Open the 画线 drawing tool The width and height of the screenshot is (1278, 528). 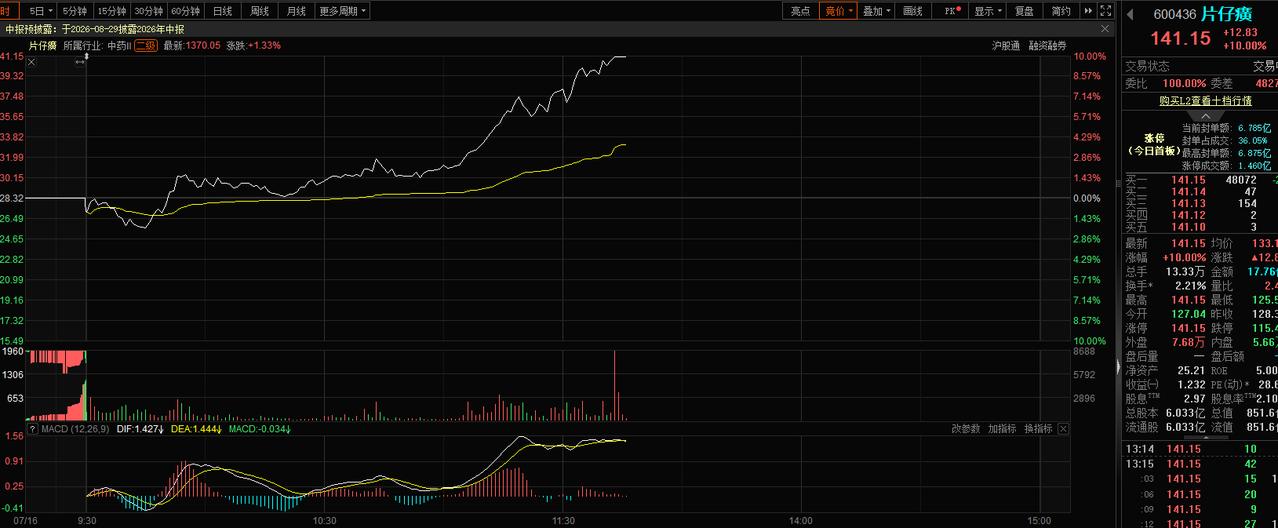[913, 11]
